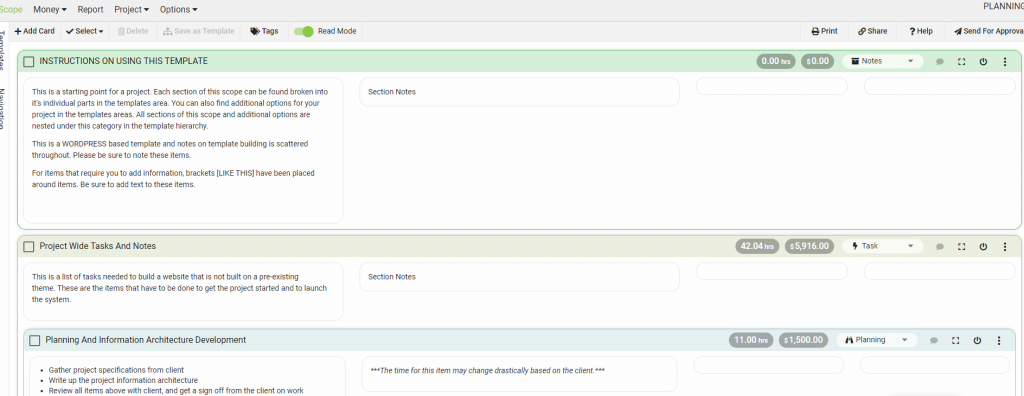The width and height of the screenshot is (1024, 396).
Task: Click the Planning card notes about time changes
Action: 519,374
